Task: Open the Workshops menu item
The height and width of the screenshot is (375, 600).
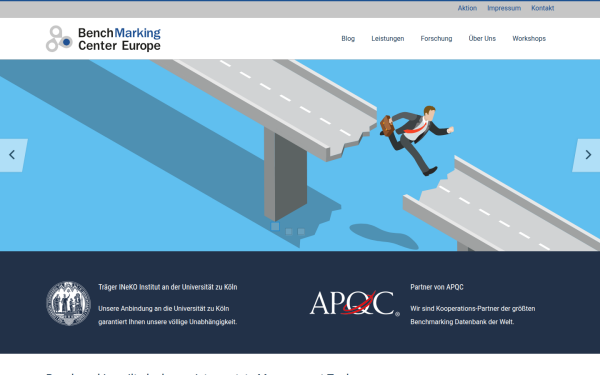Action: [529, 39]
